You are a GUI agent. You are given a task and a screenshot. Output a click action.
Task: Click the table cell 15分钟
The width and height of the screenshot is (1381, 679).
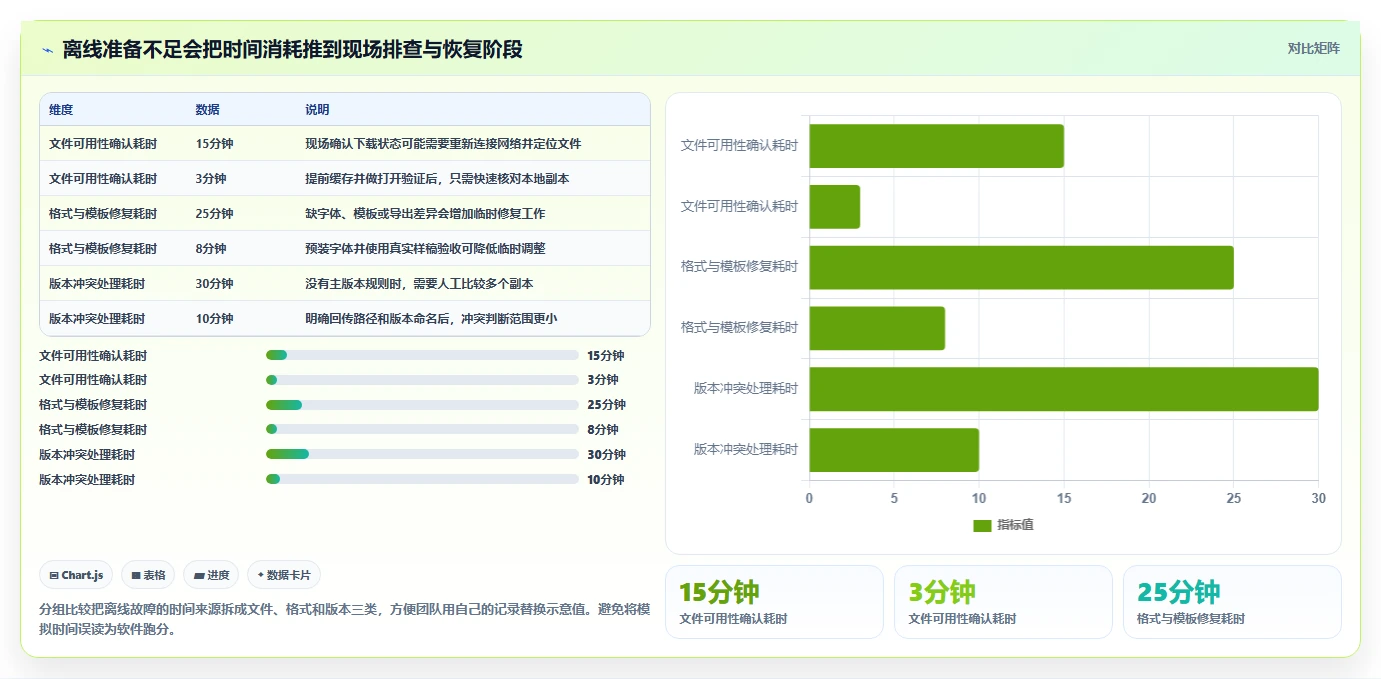click(x=214, y=144)
